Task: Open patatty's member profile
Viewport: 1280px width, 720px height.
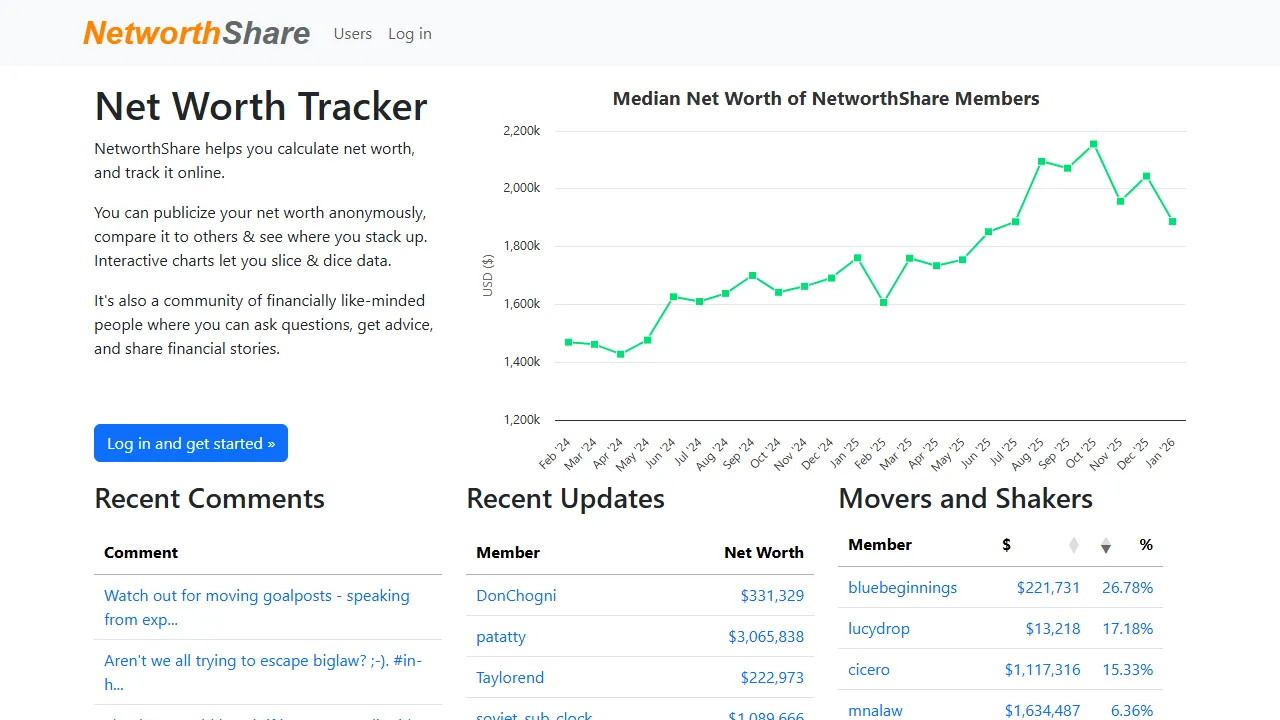Action: click(x=501, y=637)
